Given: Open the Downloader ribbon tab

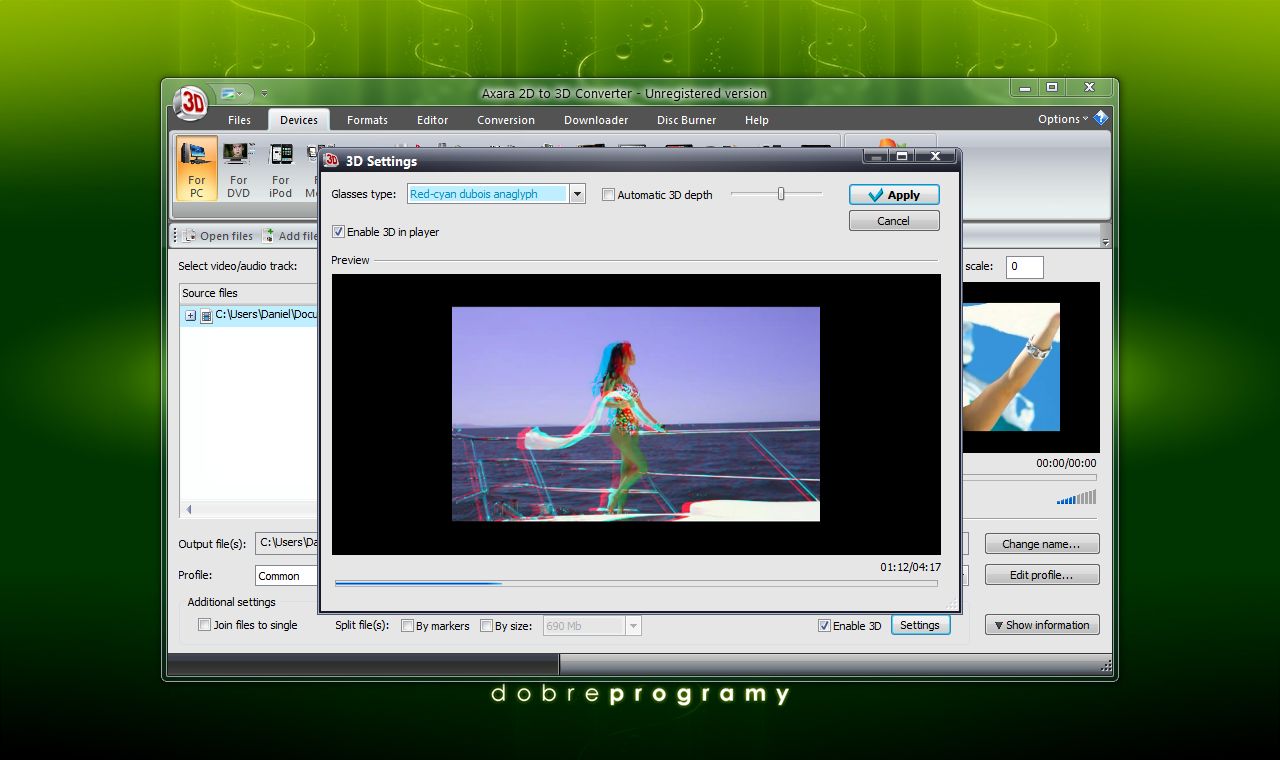Looking at the screenshot, I should (596, 120).
